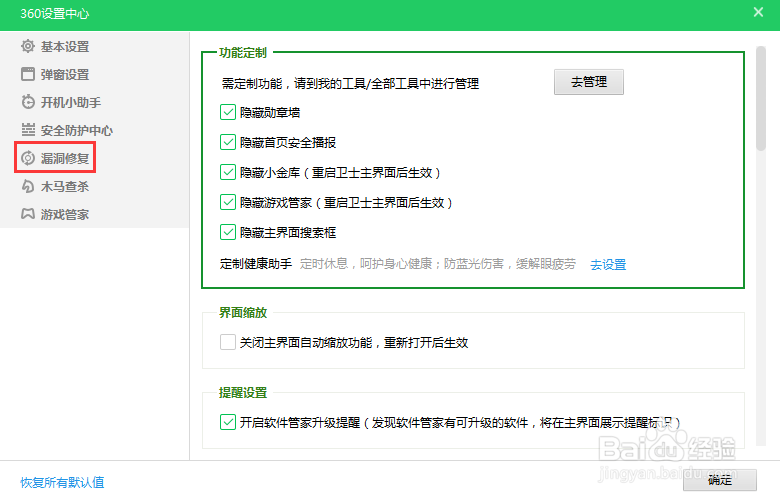The height and width of the screenshot is (500, 780).
Task: Toggle 隐藏首页安全播报 checkbox
Action: tap(228, 142)
